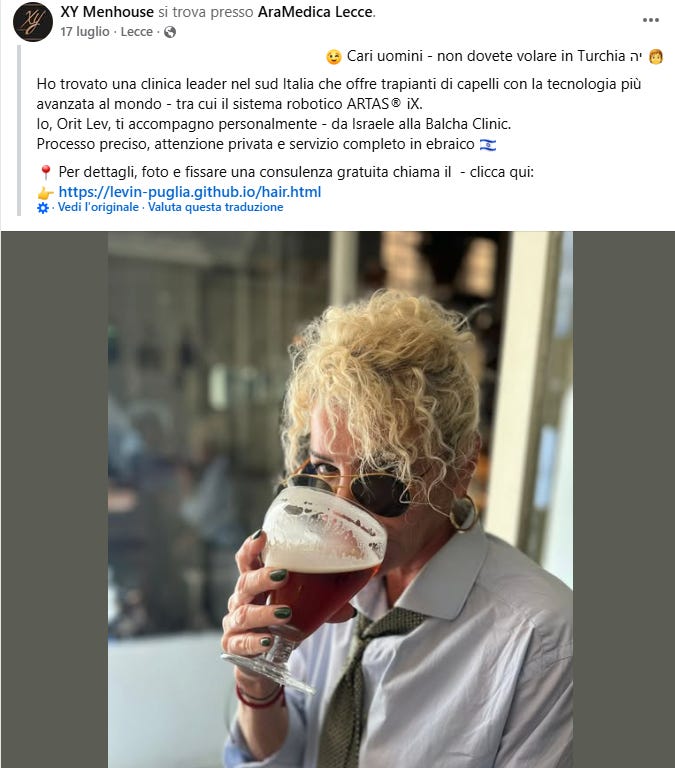Viewport: 675px width, 768px height.
Task: Open the levin-puglia.github.io hair.html link
Action: click(190, 192)
